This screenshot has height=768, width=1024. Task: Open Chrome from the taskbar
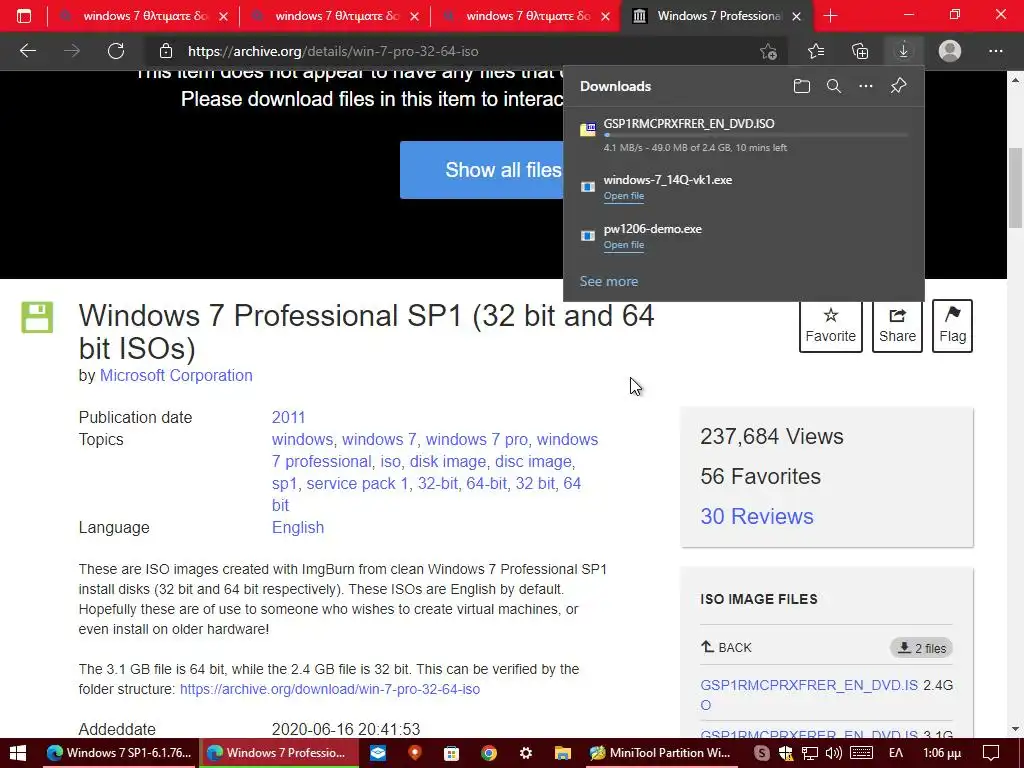coord(488,753)
